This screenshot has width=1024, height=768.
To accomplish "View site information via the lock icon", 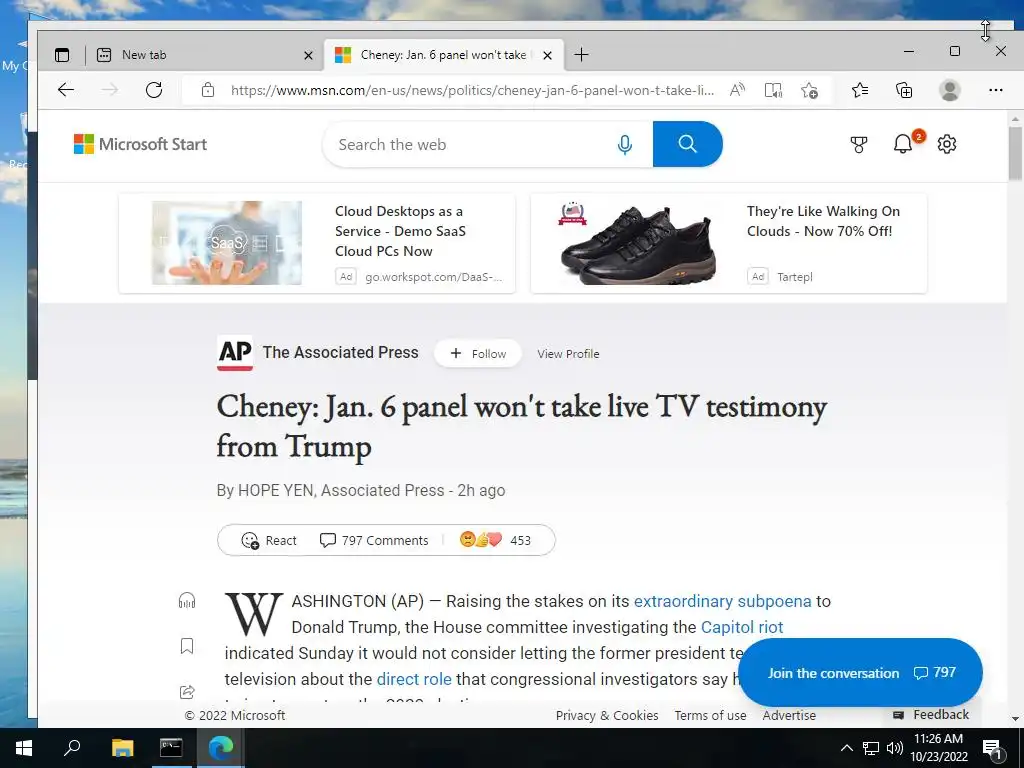I will pyautogui.click(x=208, y=90).
